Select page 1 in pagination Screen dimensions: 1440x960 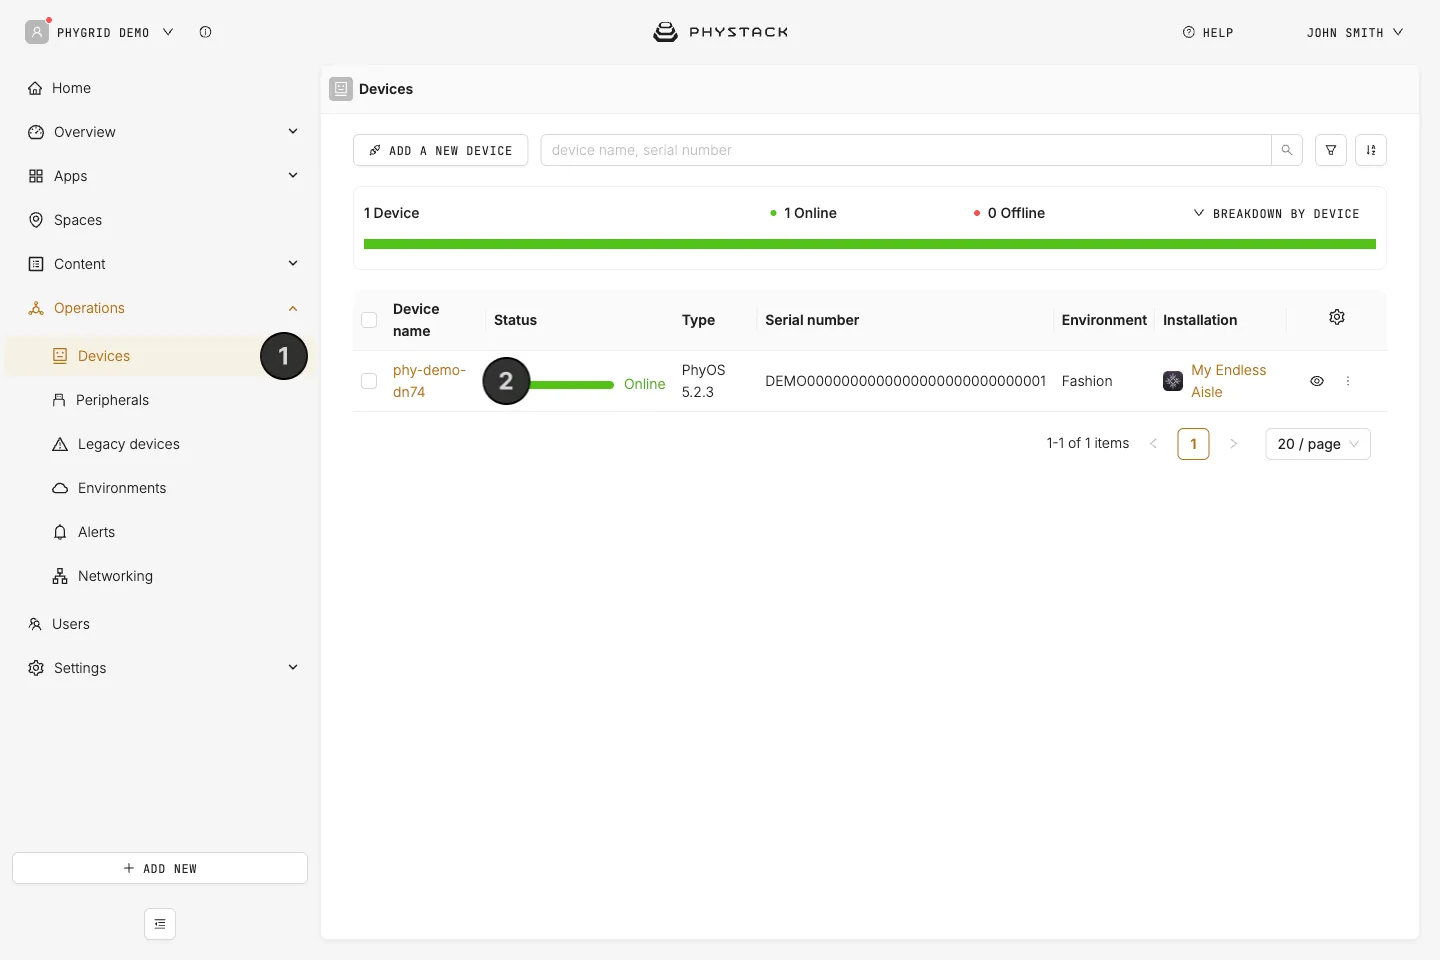[1194, 444]
